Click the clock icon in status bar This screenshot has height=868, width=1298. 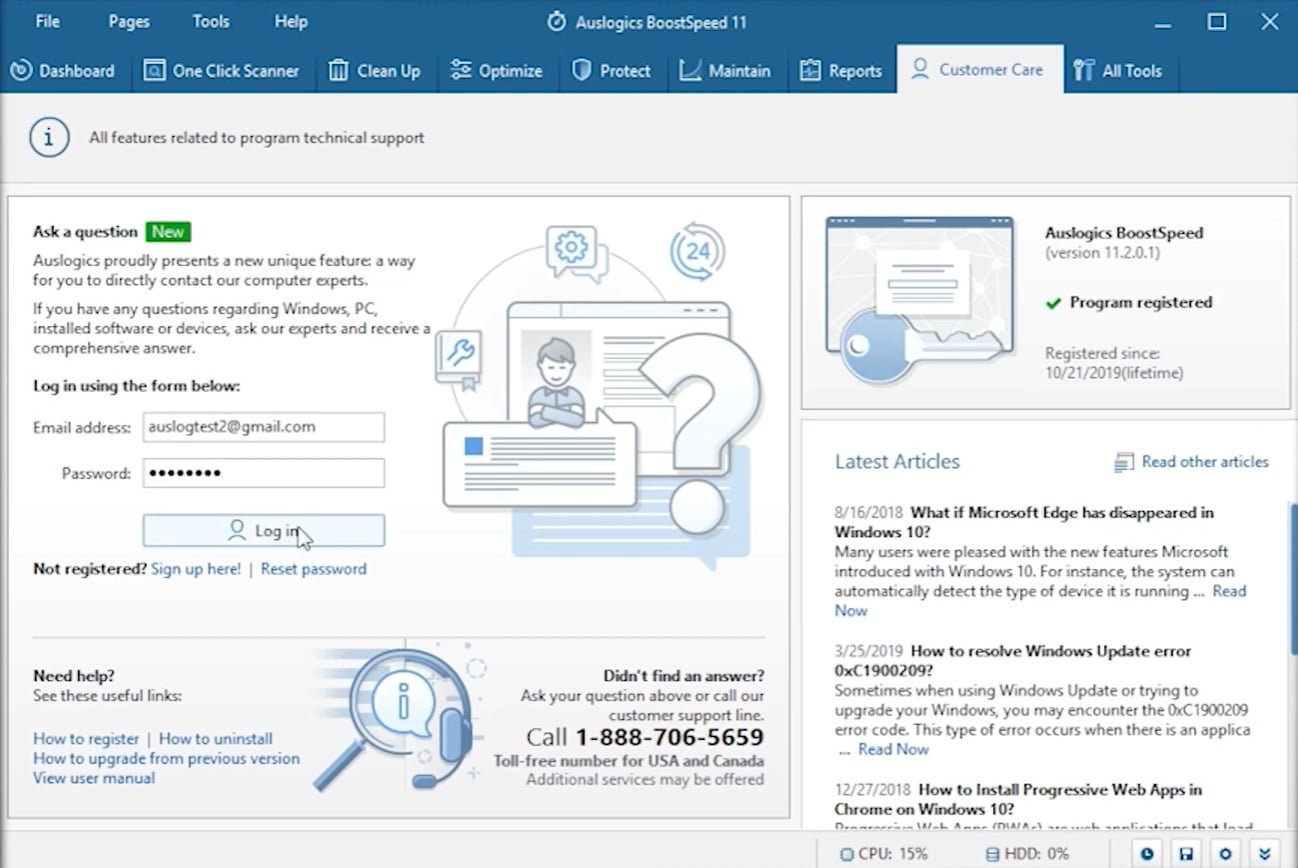pos(1147,854)
